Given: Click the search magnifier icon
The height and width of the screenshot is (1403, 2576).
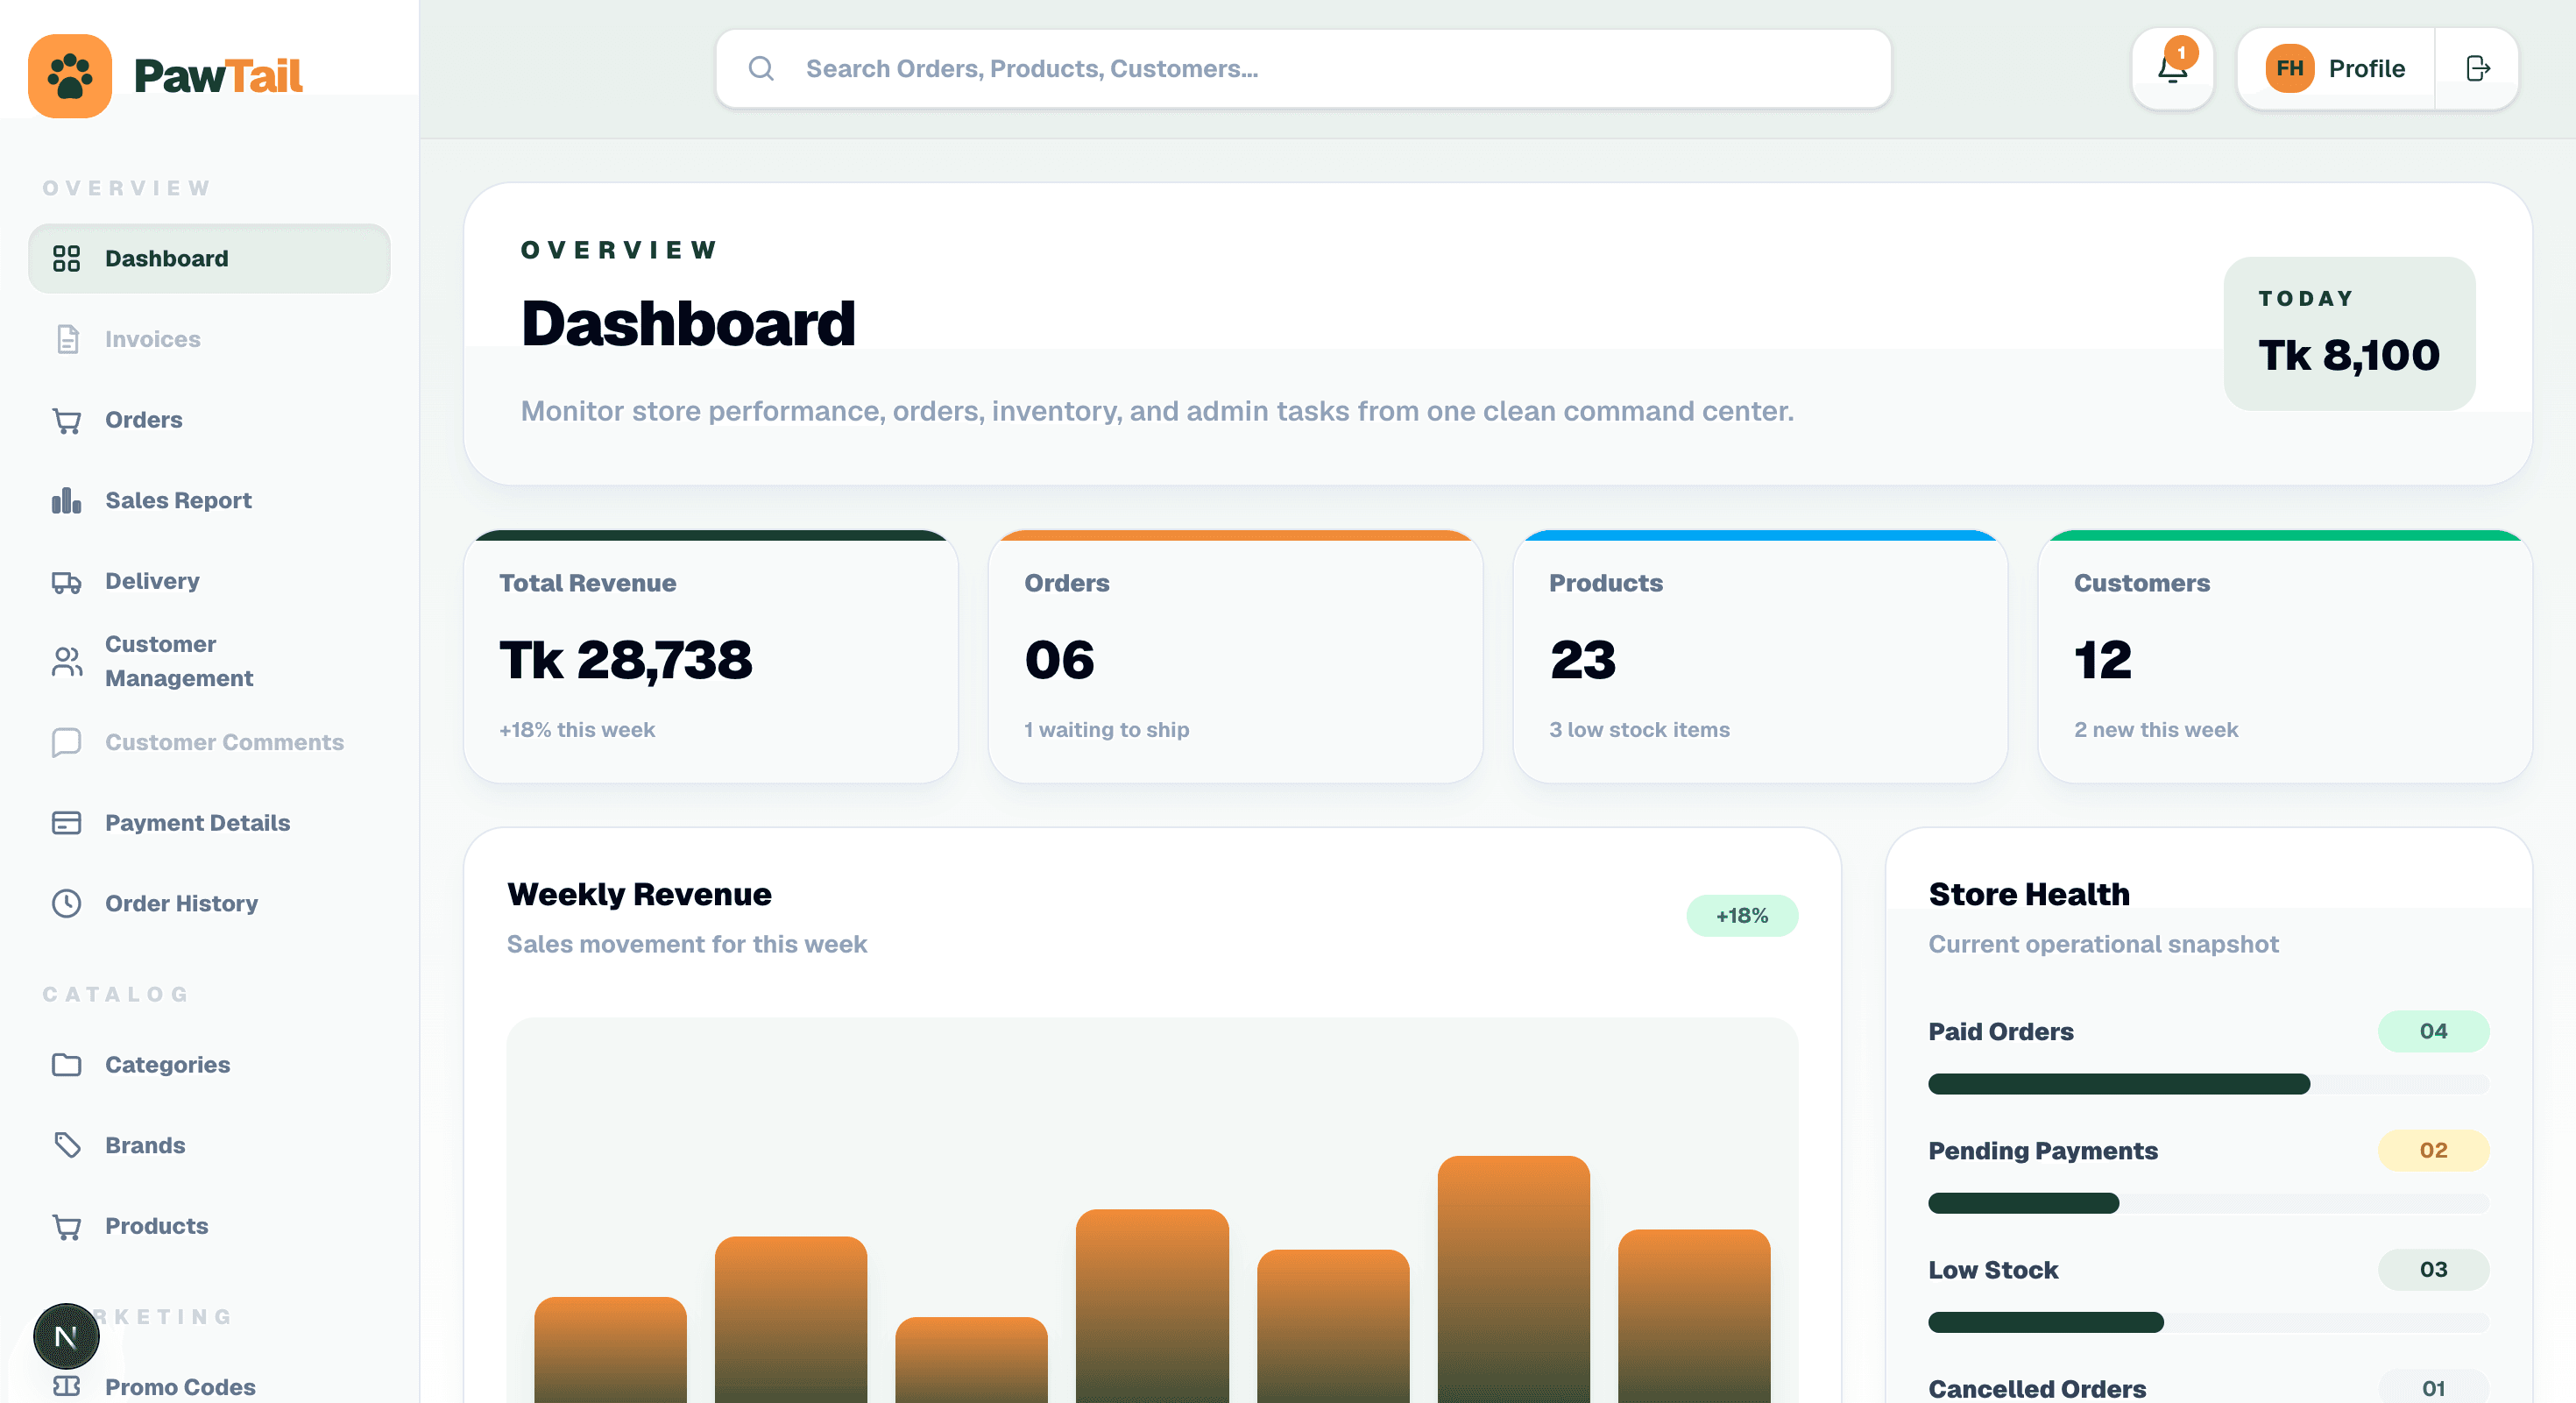Looking at the screenshot, I should [761, 69].
